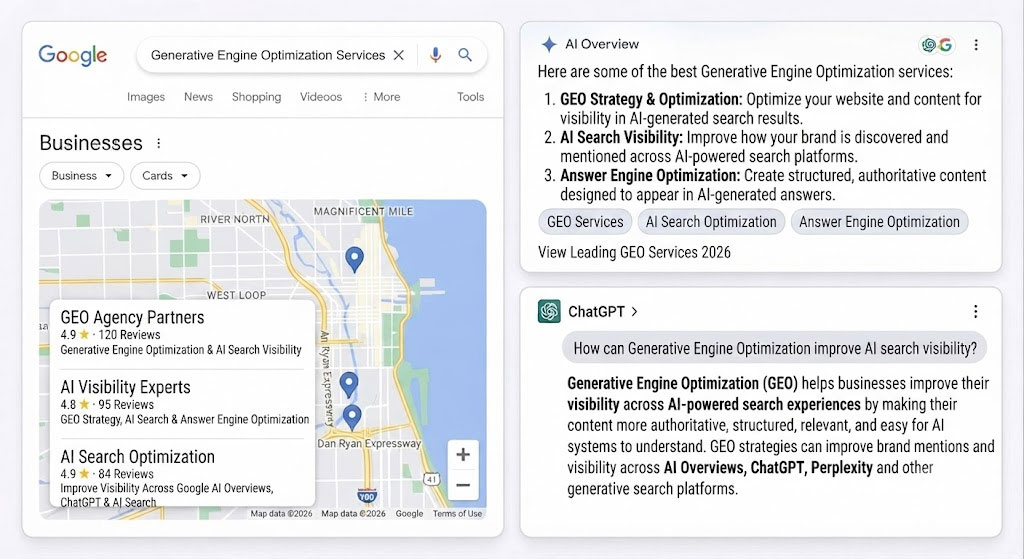Open View Leading GEO Services 2026
This screenshot has height=559, width=1024.
click(634, 253)
